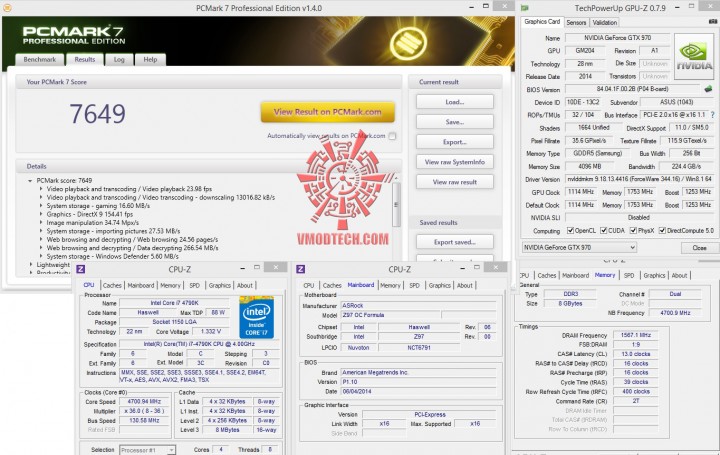This screenshot has height=455, width=720.
Task: Click the GPU Name field NVIDIA GeForce GTX 970
Action: [x=617, y=38]
